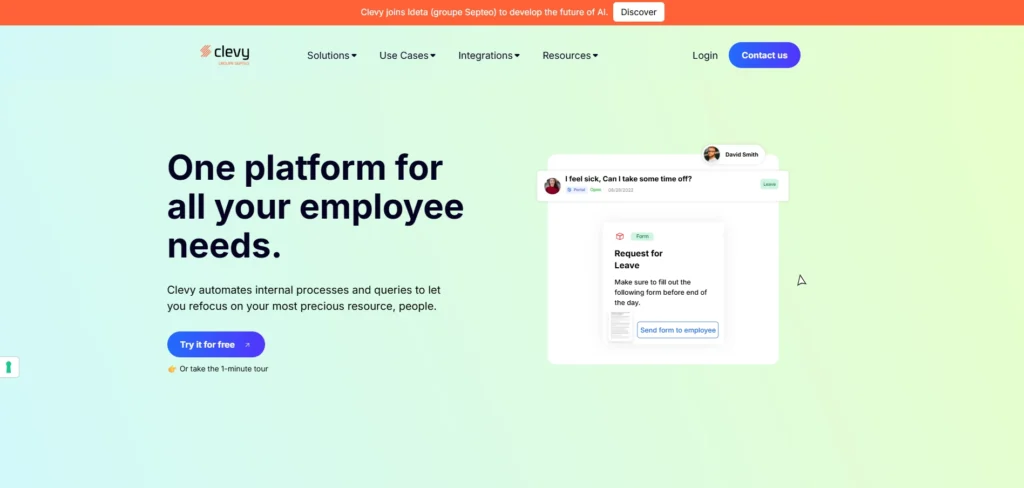Click the Clevy logo in the header
Screen dimensions: 1024x488
coord(225,54)
